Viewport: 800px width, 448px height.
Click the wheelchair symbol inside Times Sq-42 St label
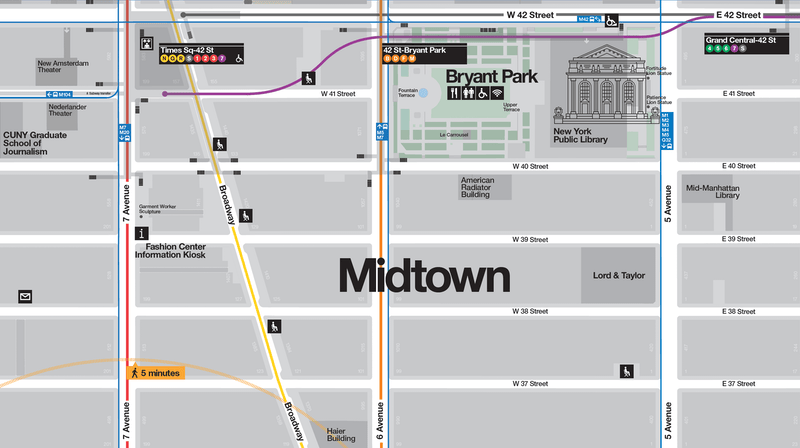click(239, 59)
